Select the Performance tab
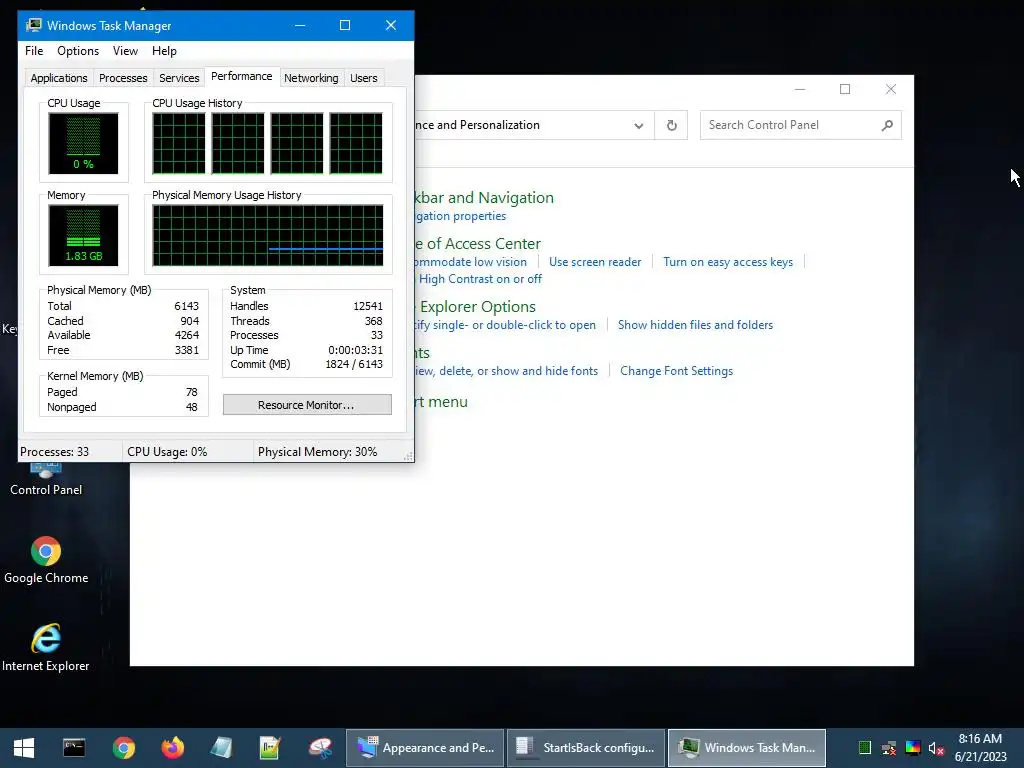This screenshot has width=1024, height=768. coord(242,76)
